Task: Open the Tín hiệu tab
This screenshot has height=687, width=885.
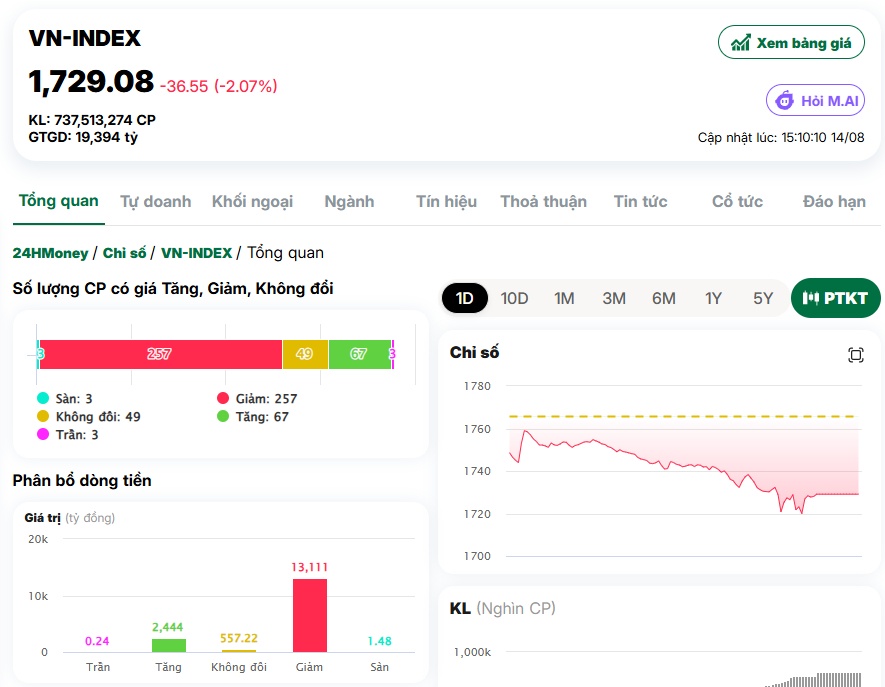Action: pos(446,202)
